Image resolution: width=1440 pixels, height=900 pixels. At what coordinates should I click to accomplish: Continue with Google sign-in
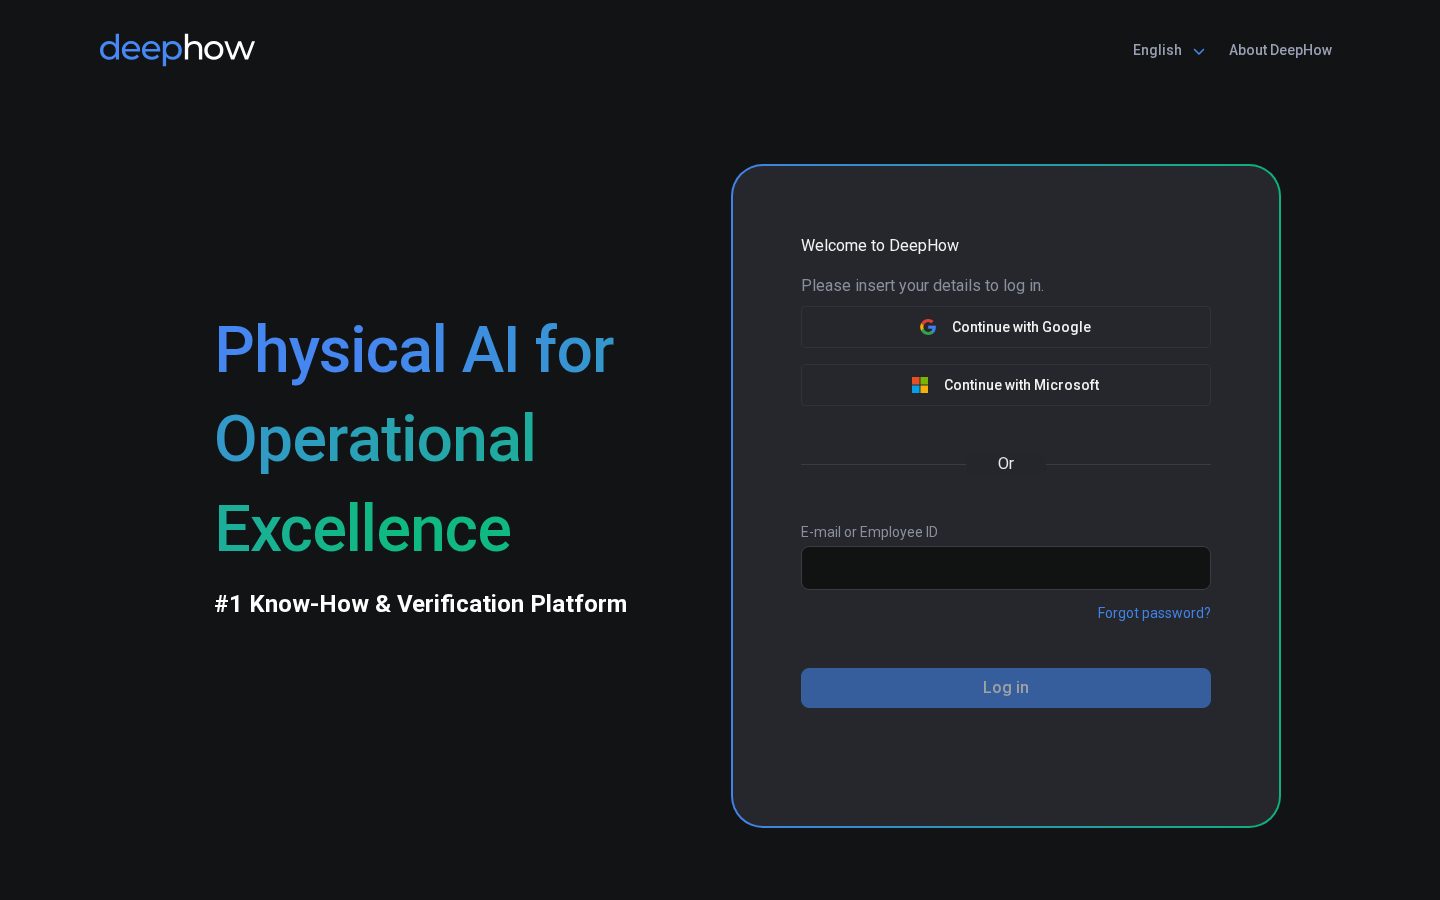point(1006,327)
